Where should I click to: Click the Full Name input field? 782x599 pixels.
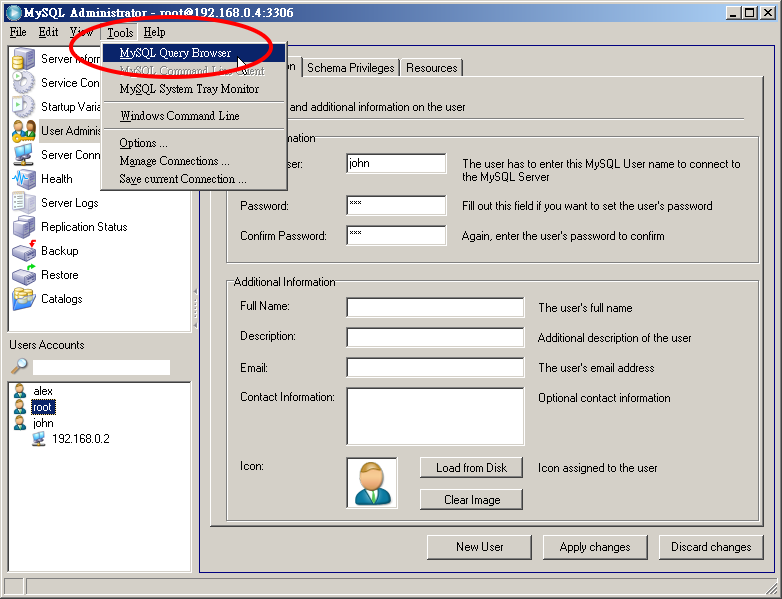[435, 308]
